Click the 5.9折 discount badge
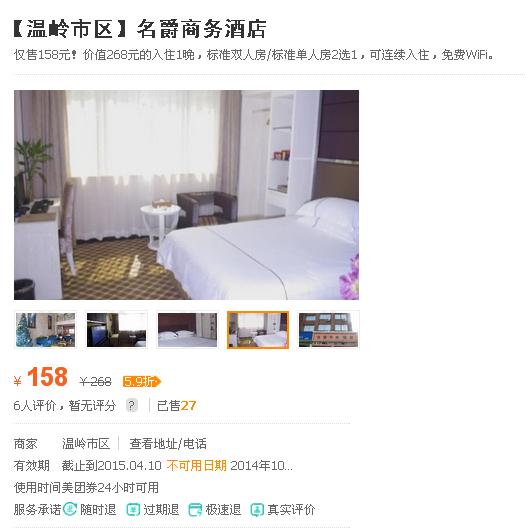This screenshot has width=526, height=528. click(142, 382)
